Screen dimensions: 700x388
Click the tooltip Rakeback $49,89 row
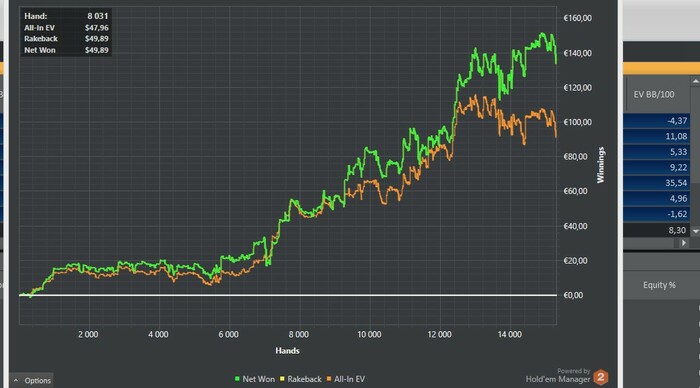click(66, 39)
